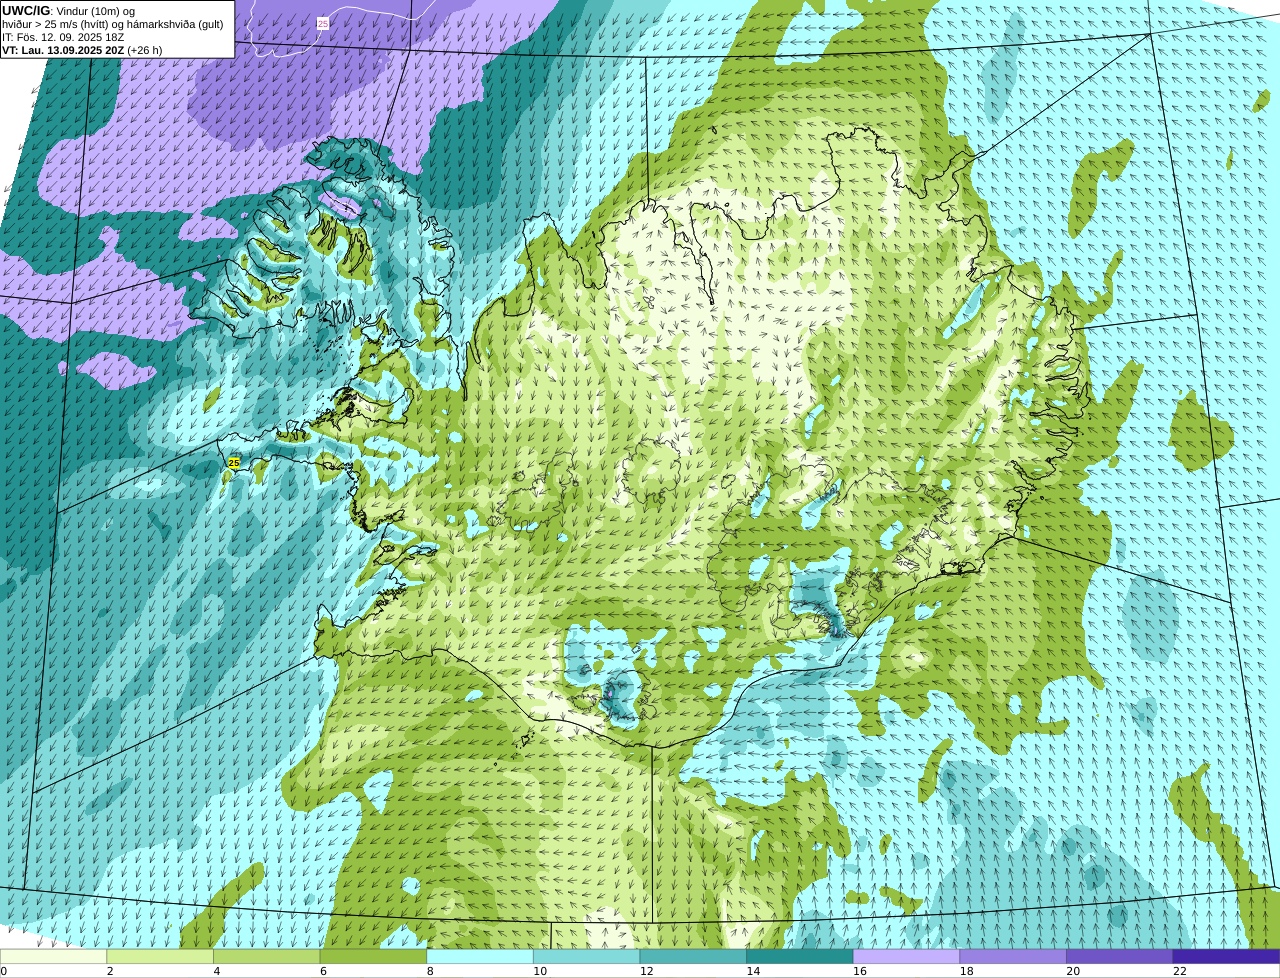Click the 'UWC/IG: Vindur (10m) og' title line

tap(69, 10)
